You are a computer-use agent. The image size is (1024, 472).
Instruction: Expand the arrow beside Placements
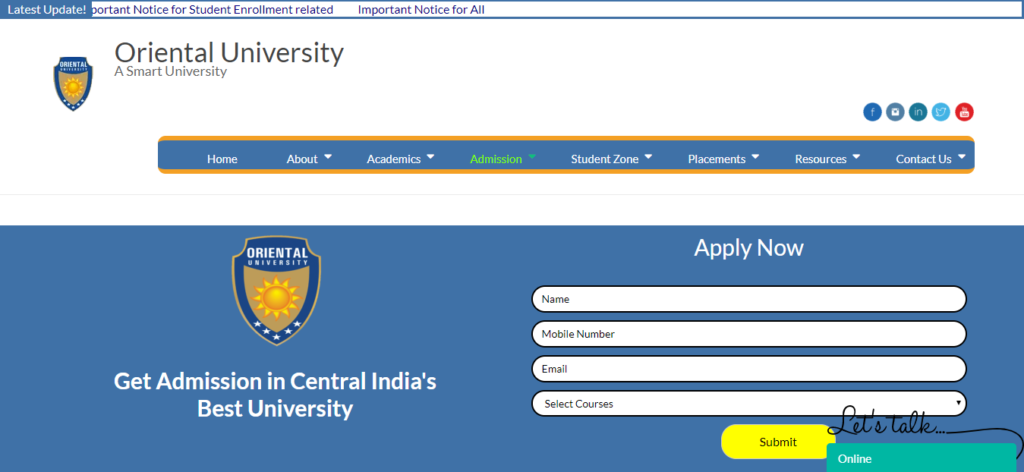[x=755, y=157]
